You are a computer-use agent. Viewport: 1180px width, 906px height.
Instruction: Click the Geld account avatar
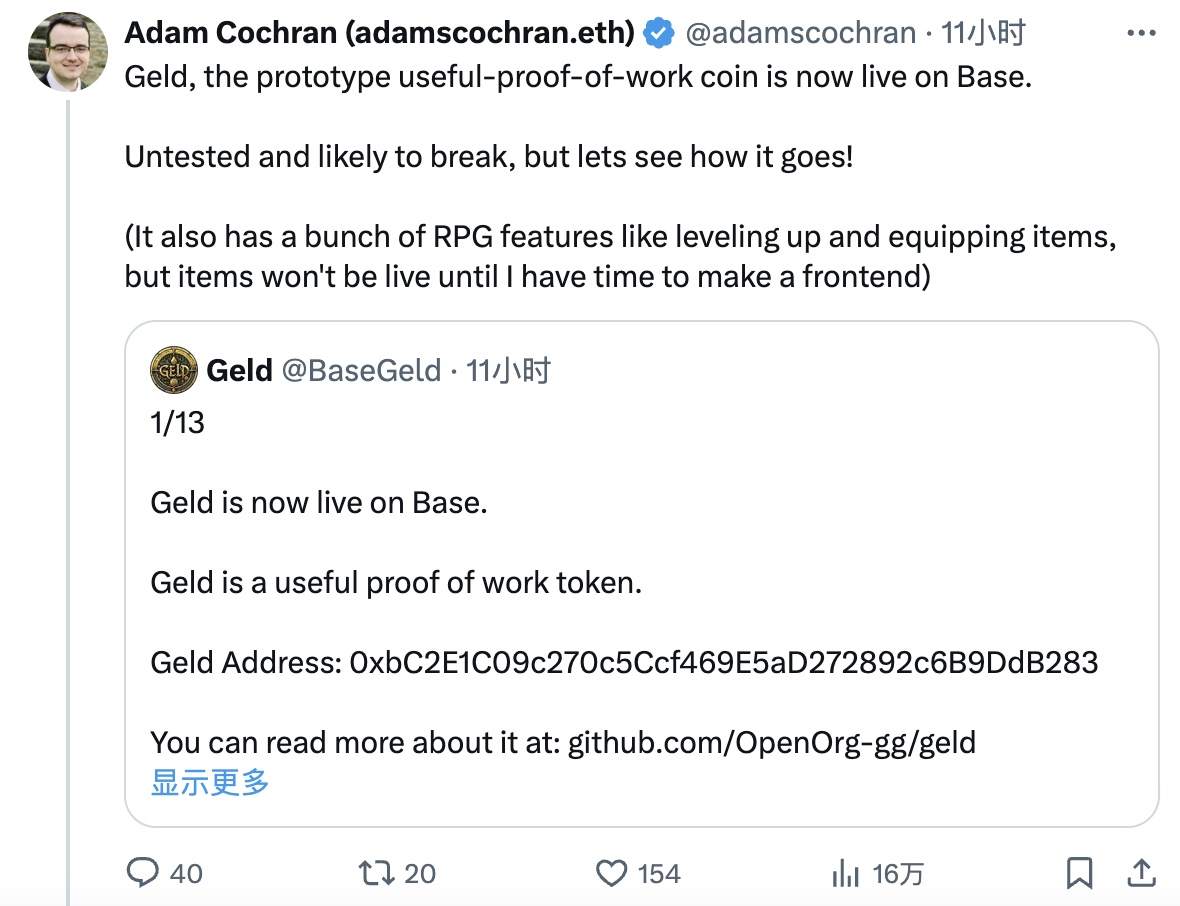click(x=174, y=371)
